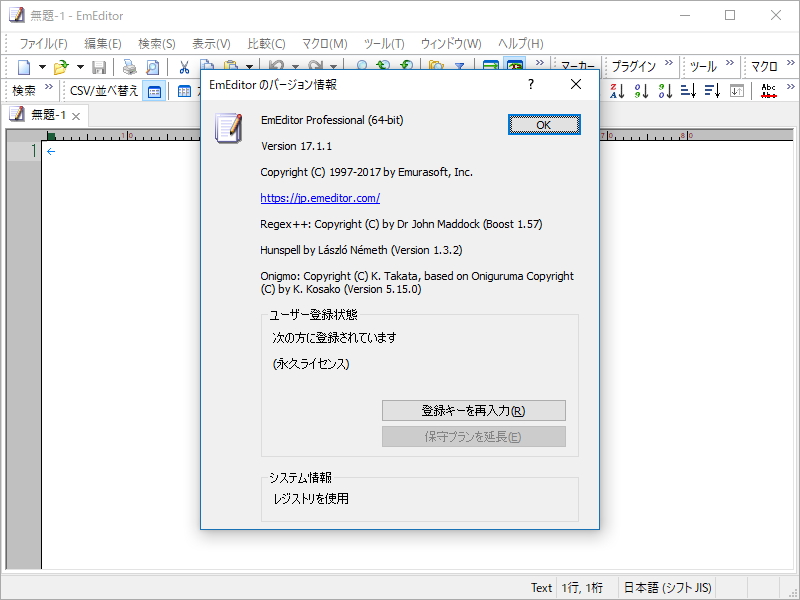Click the descending alphabetical sort icon
Screen dimensions: 800x600
(x=616, y=90)
